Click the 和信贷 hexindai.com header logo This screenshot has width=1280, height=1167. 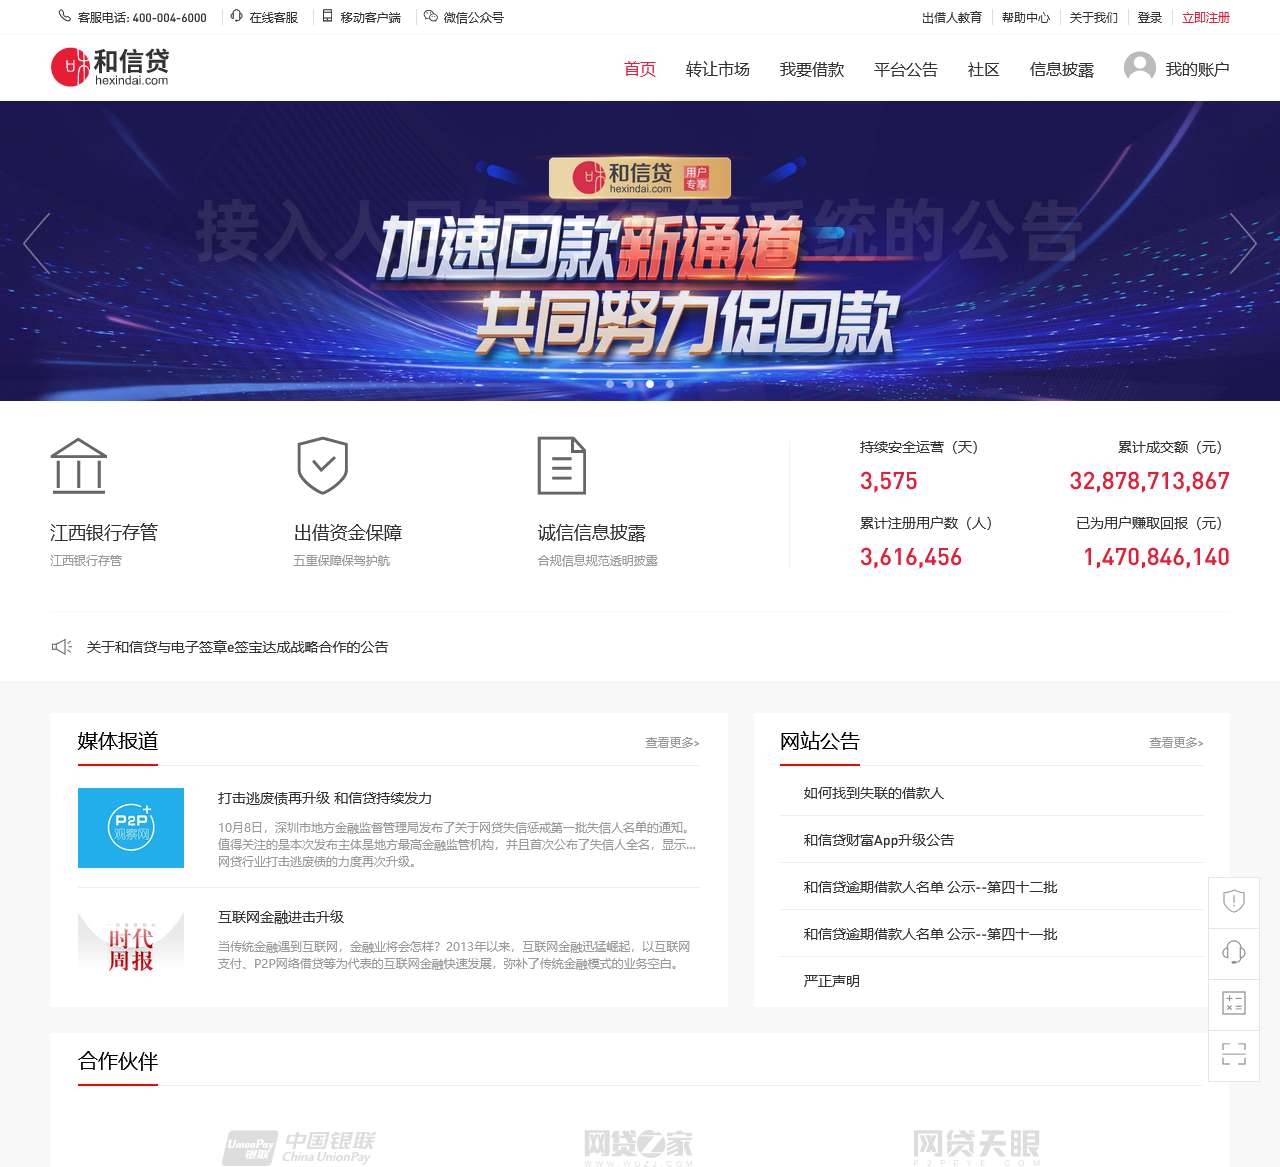click(x=110, y=67)
